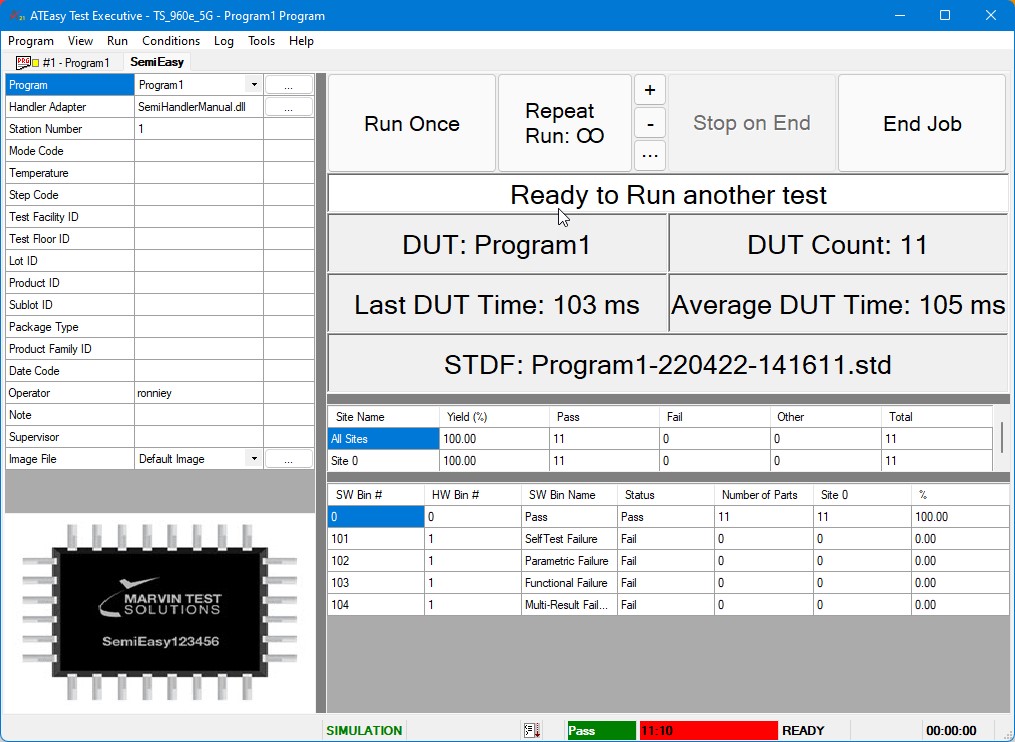Click the DUT Count: 11 panel
Viewport: 1015px width, 742px height.
tap(838, 244)
